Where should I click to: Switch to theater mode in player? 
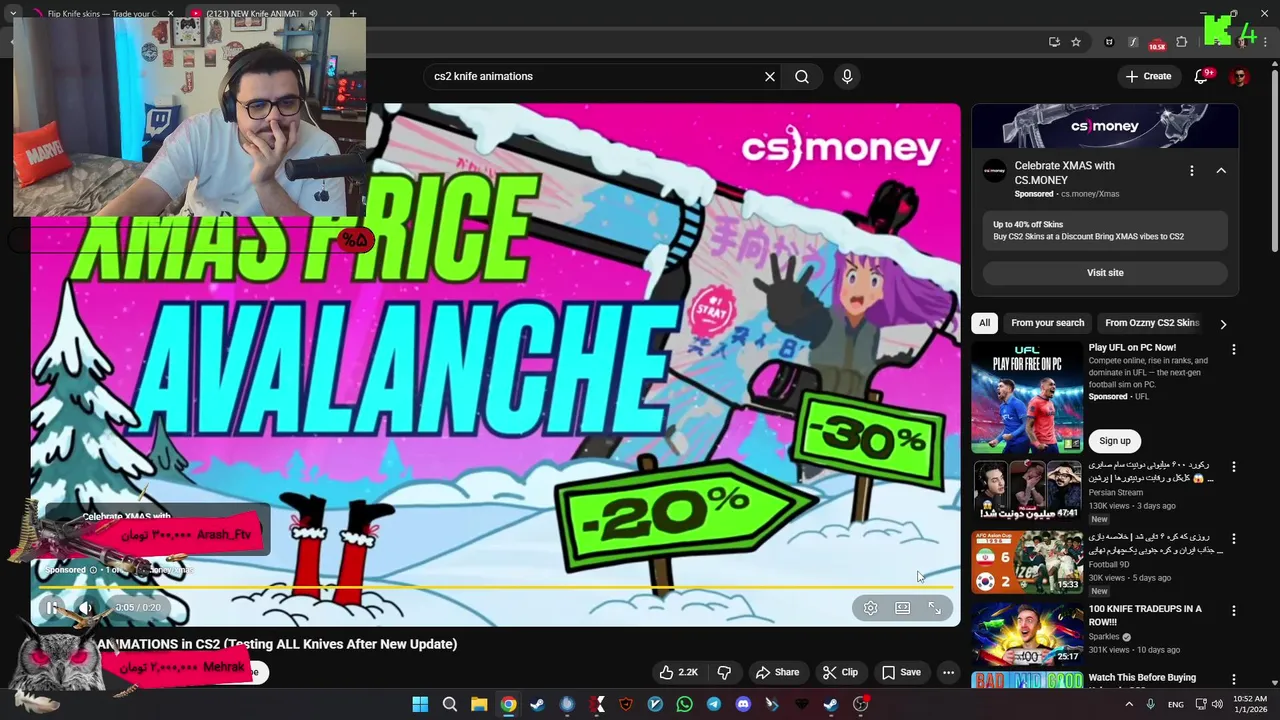902,608
